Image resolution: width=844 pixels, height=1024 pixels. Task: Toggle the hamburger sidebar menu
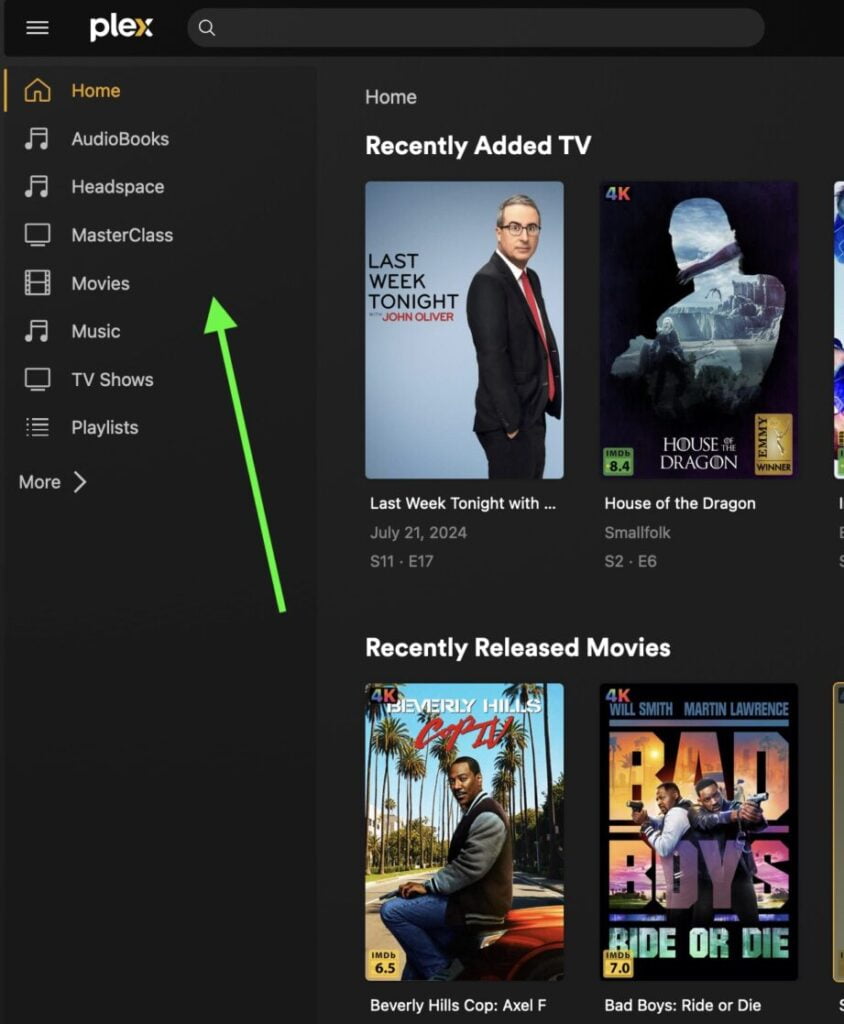37,28
